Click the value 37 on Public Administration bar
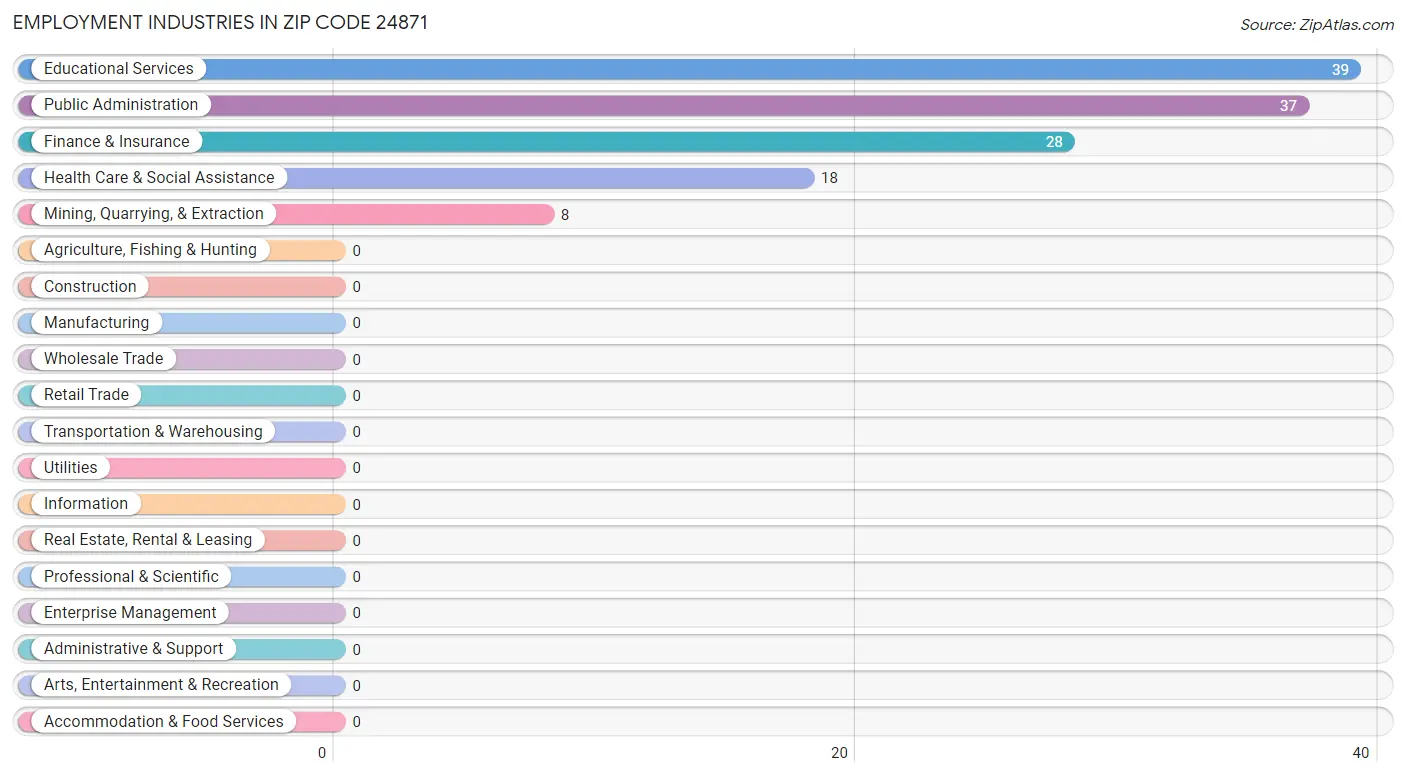Screen dimensions: 1406x776 [x=1288, y=106]
